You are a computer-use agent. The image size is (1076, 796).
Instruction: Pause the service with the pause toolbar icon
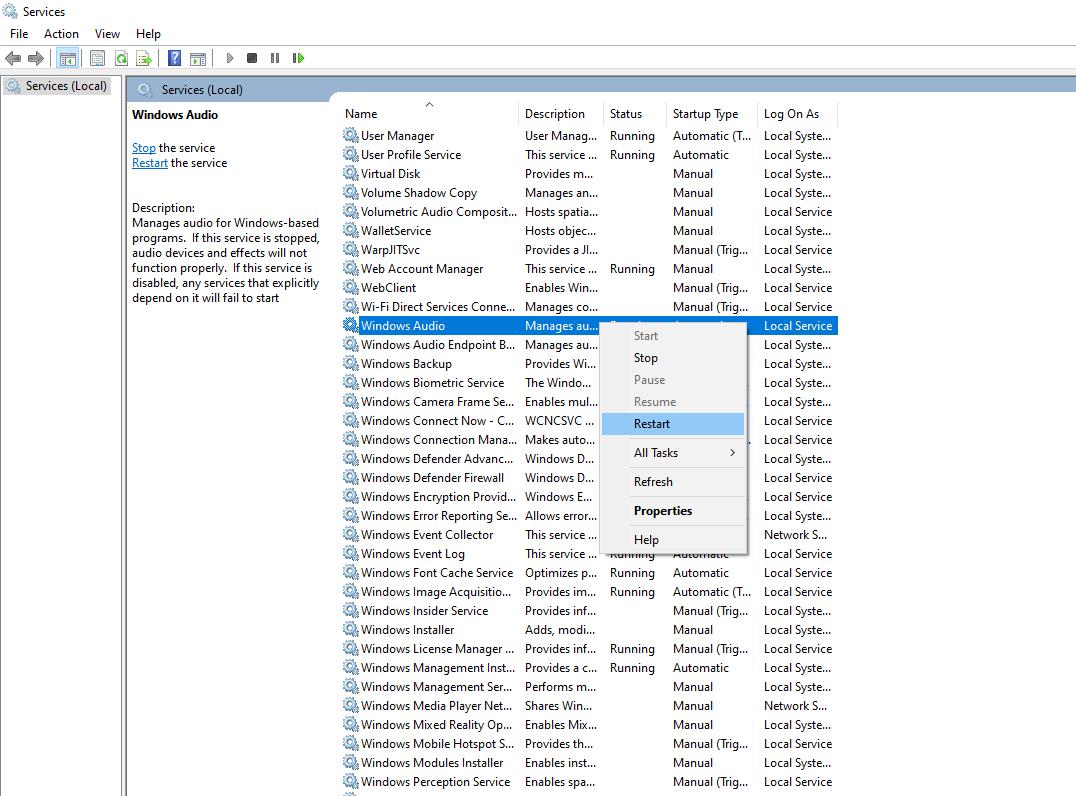(x=275, y=57)
